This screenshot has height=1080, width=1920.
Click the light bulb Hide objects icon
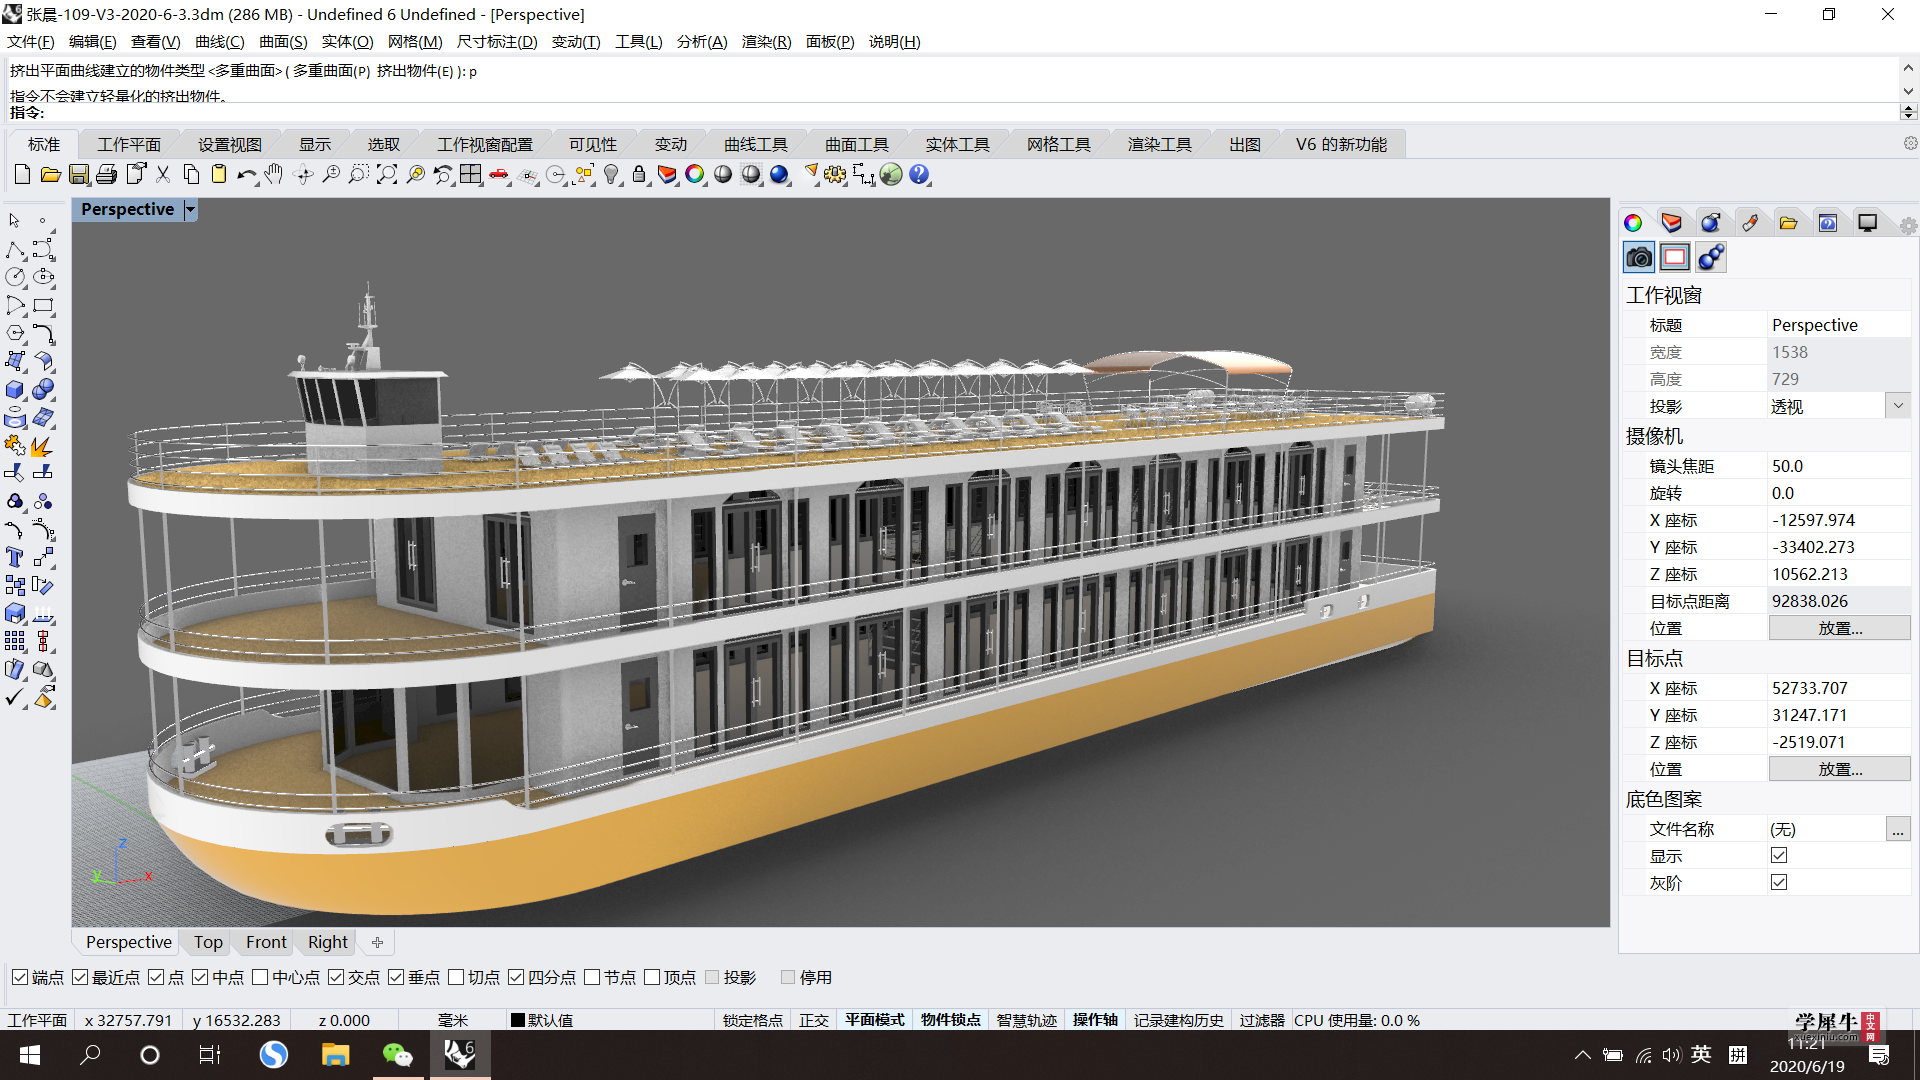pos(611,175)
